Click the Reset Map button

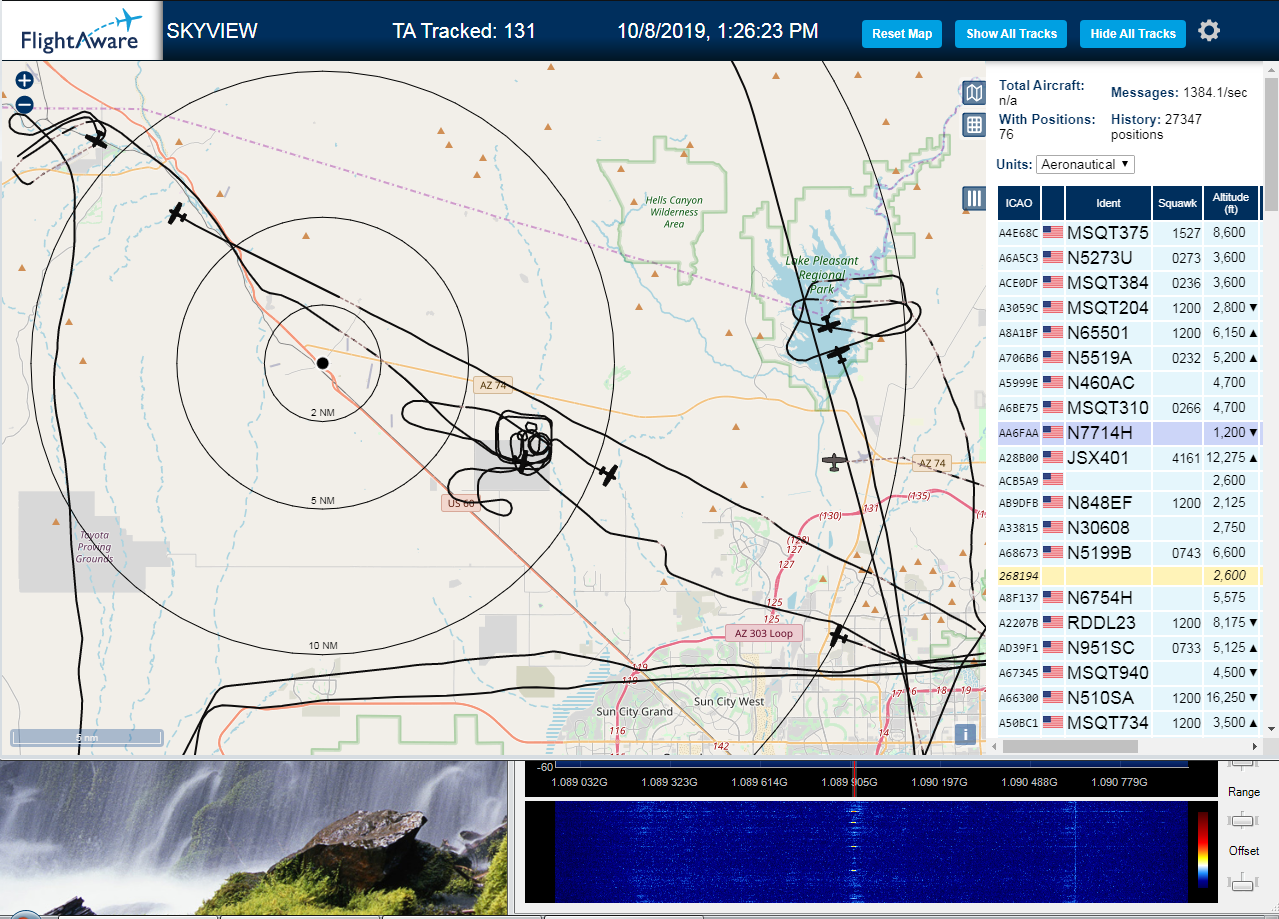[902, 33]
